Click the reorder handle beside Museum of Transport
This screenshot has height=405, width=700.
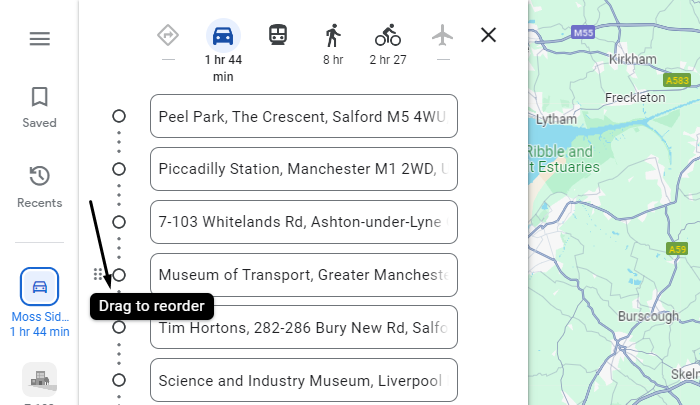coord(98,275)
